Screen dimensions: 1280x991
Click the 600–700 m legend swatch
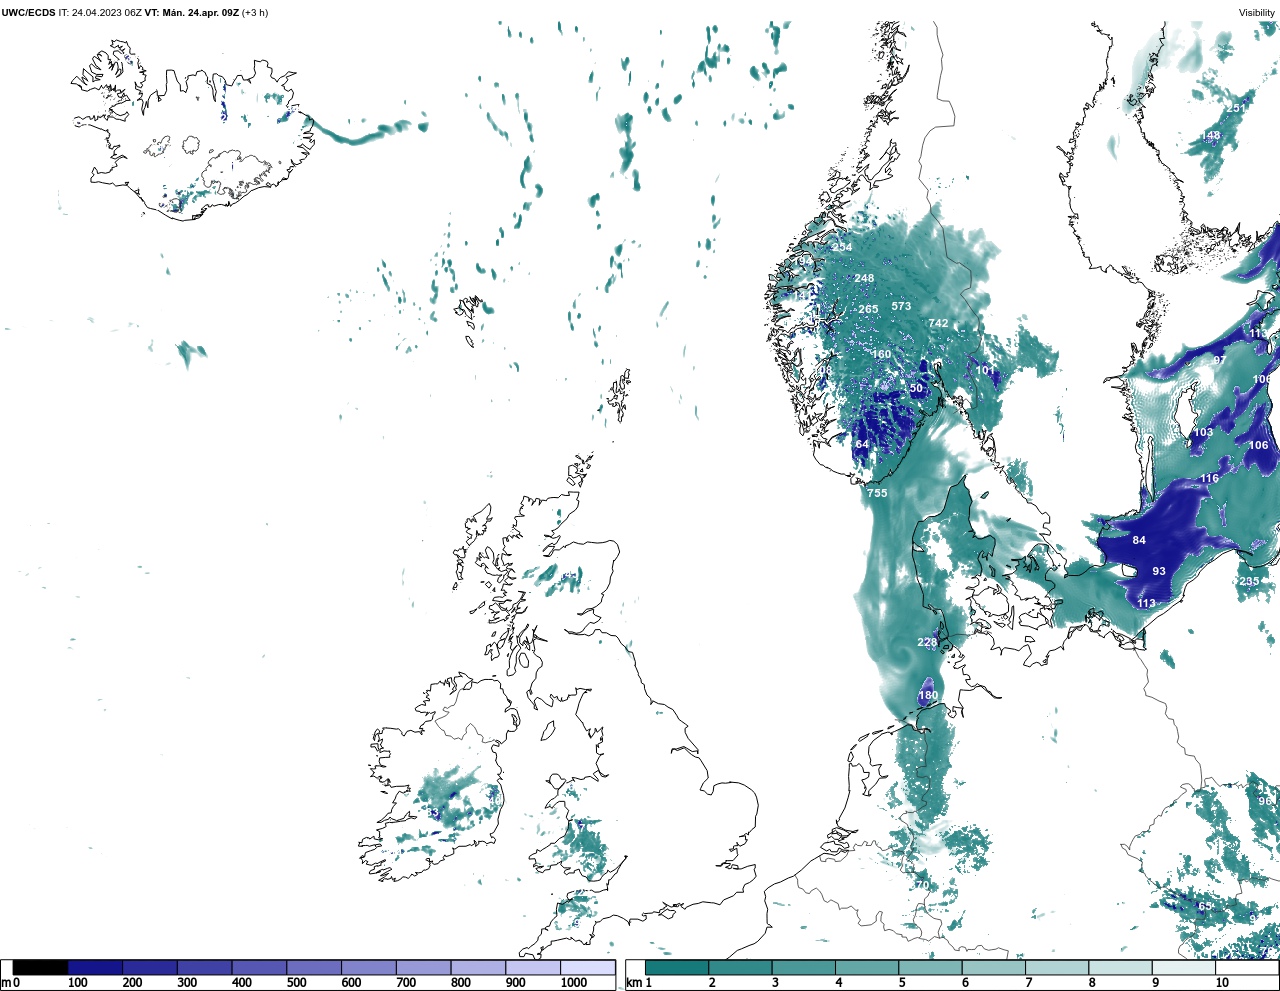368,968
